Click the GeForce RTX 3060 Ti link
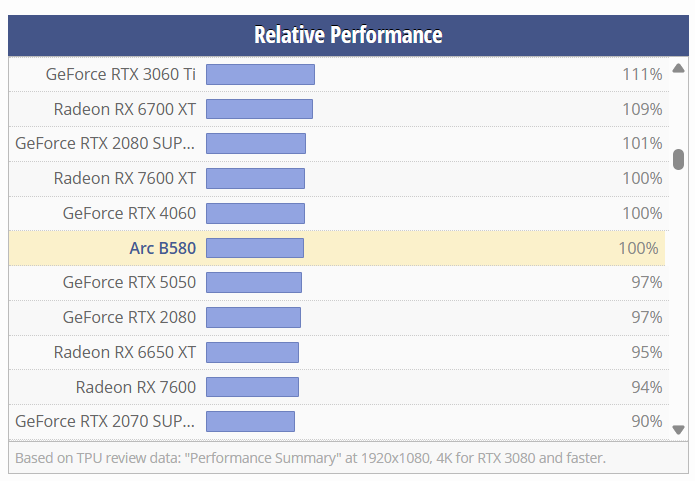The image size is (695, 481). point(121,74)
